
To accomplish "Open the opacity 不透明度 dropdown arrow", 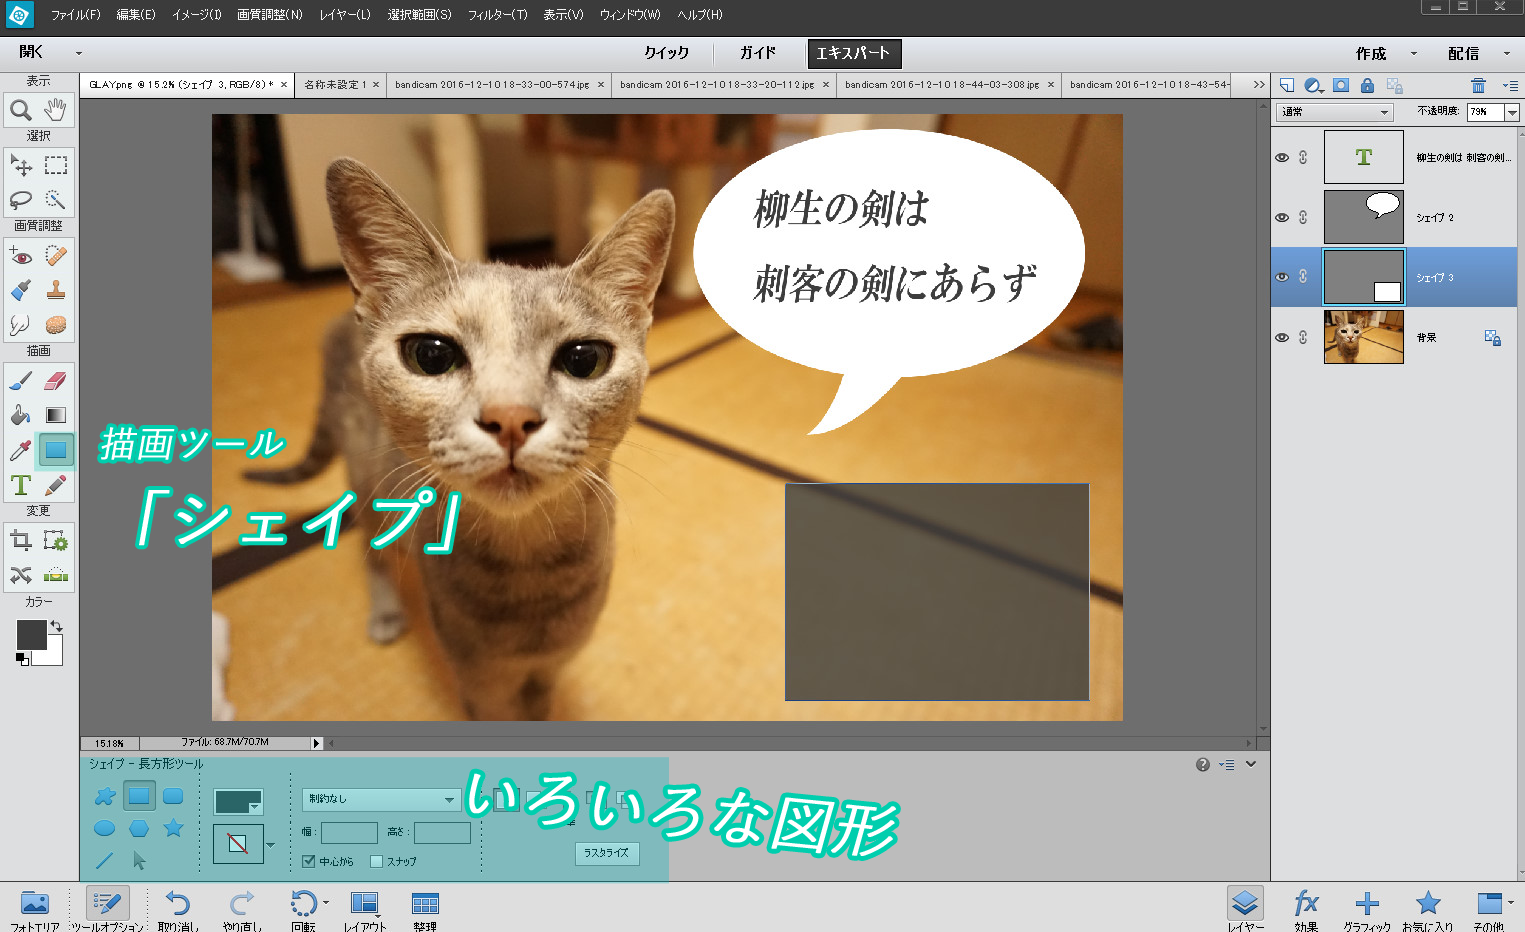I will [x=1512, y=112].
